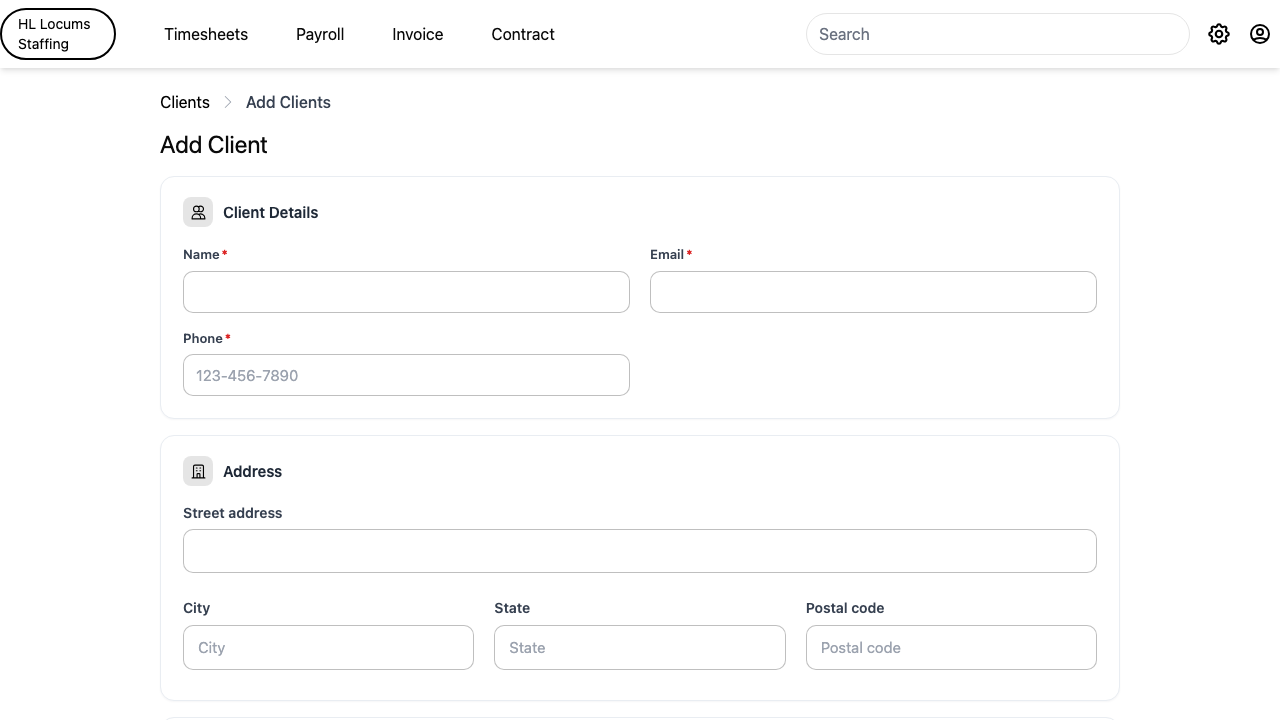This screenshot has height=720, width=1280.
Task: Click the Add Client page heading
Action: click(214, 145)
